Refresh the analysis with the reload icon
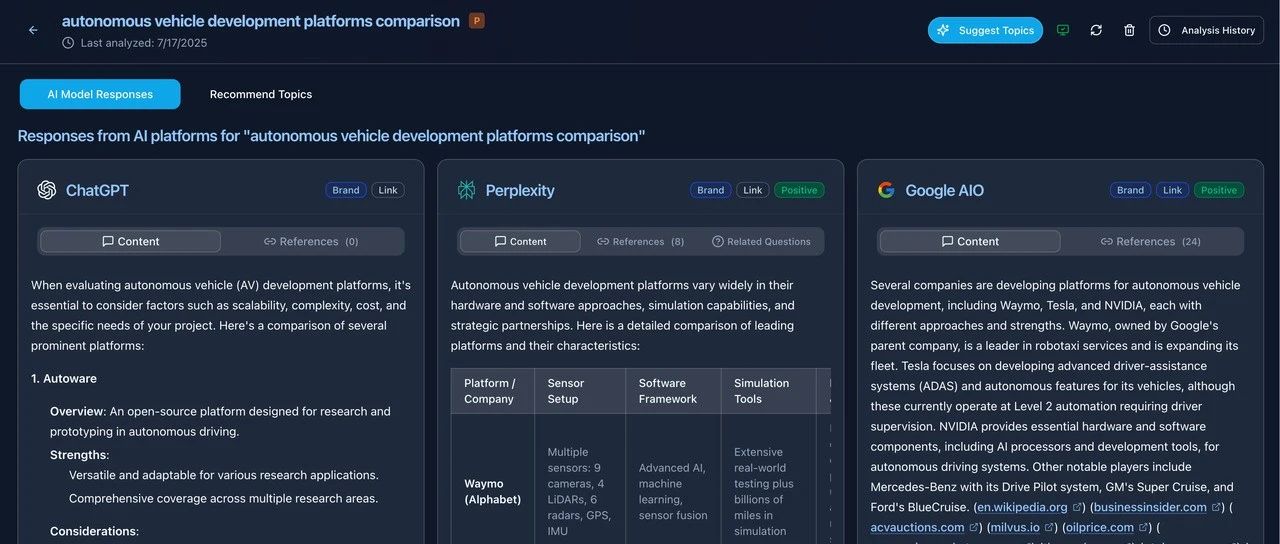The height and width of the screenshot is (544, 1280). pyautogui.click(x=1096, y=30)
